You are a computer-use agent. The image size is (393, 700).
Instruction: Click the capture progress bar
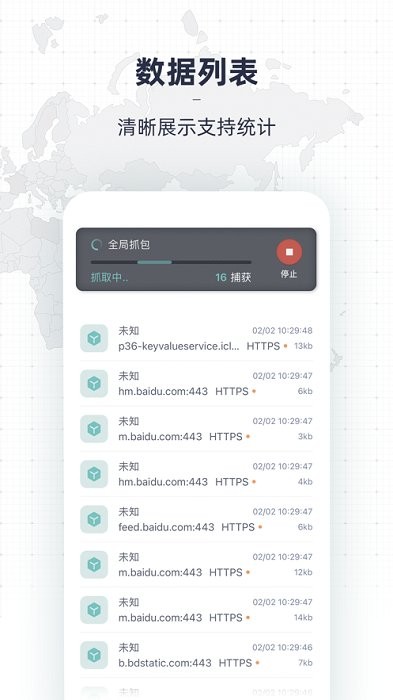pos(171,262)
